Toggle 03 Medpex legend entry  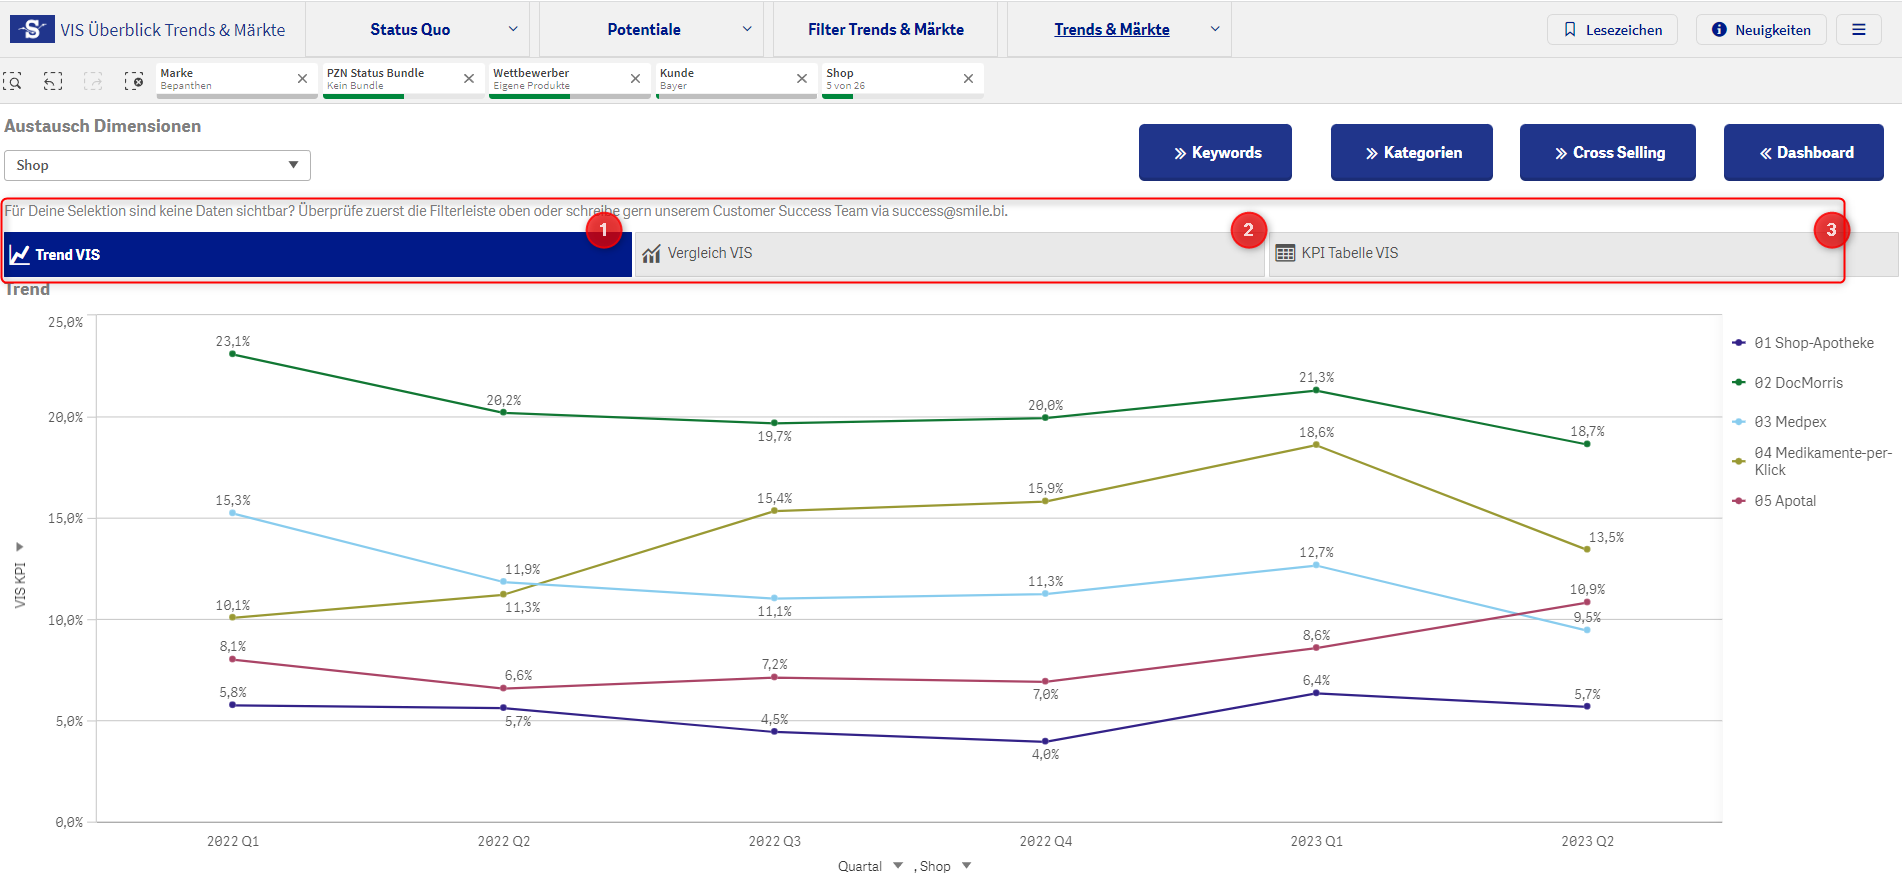pos(1789,422)
